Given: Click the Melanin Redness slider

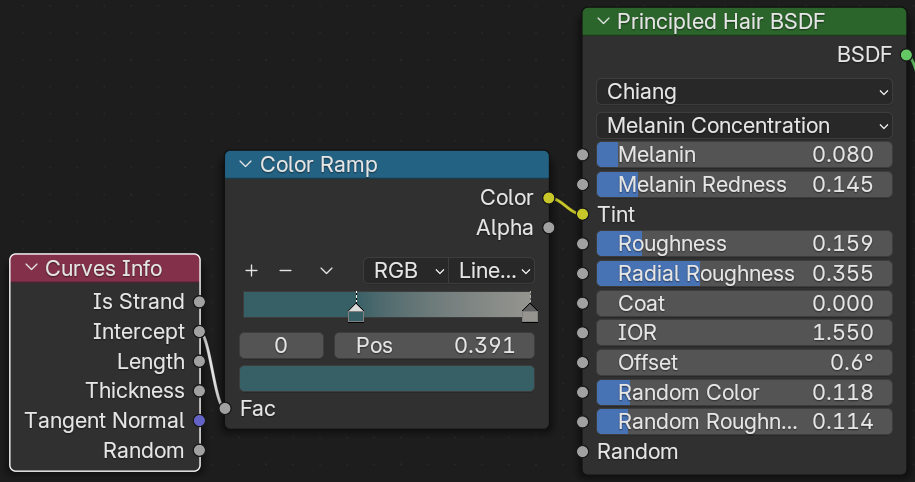Looking at the screenshot, I should pos(744,185).
